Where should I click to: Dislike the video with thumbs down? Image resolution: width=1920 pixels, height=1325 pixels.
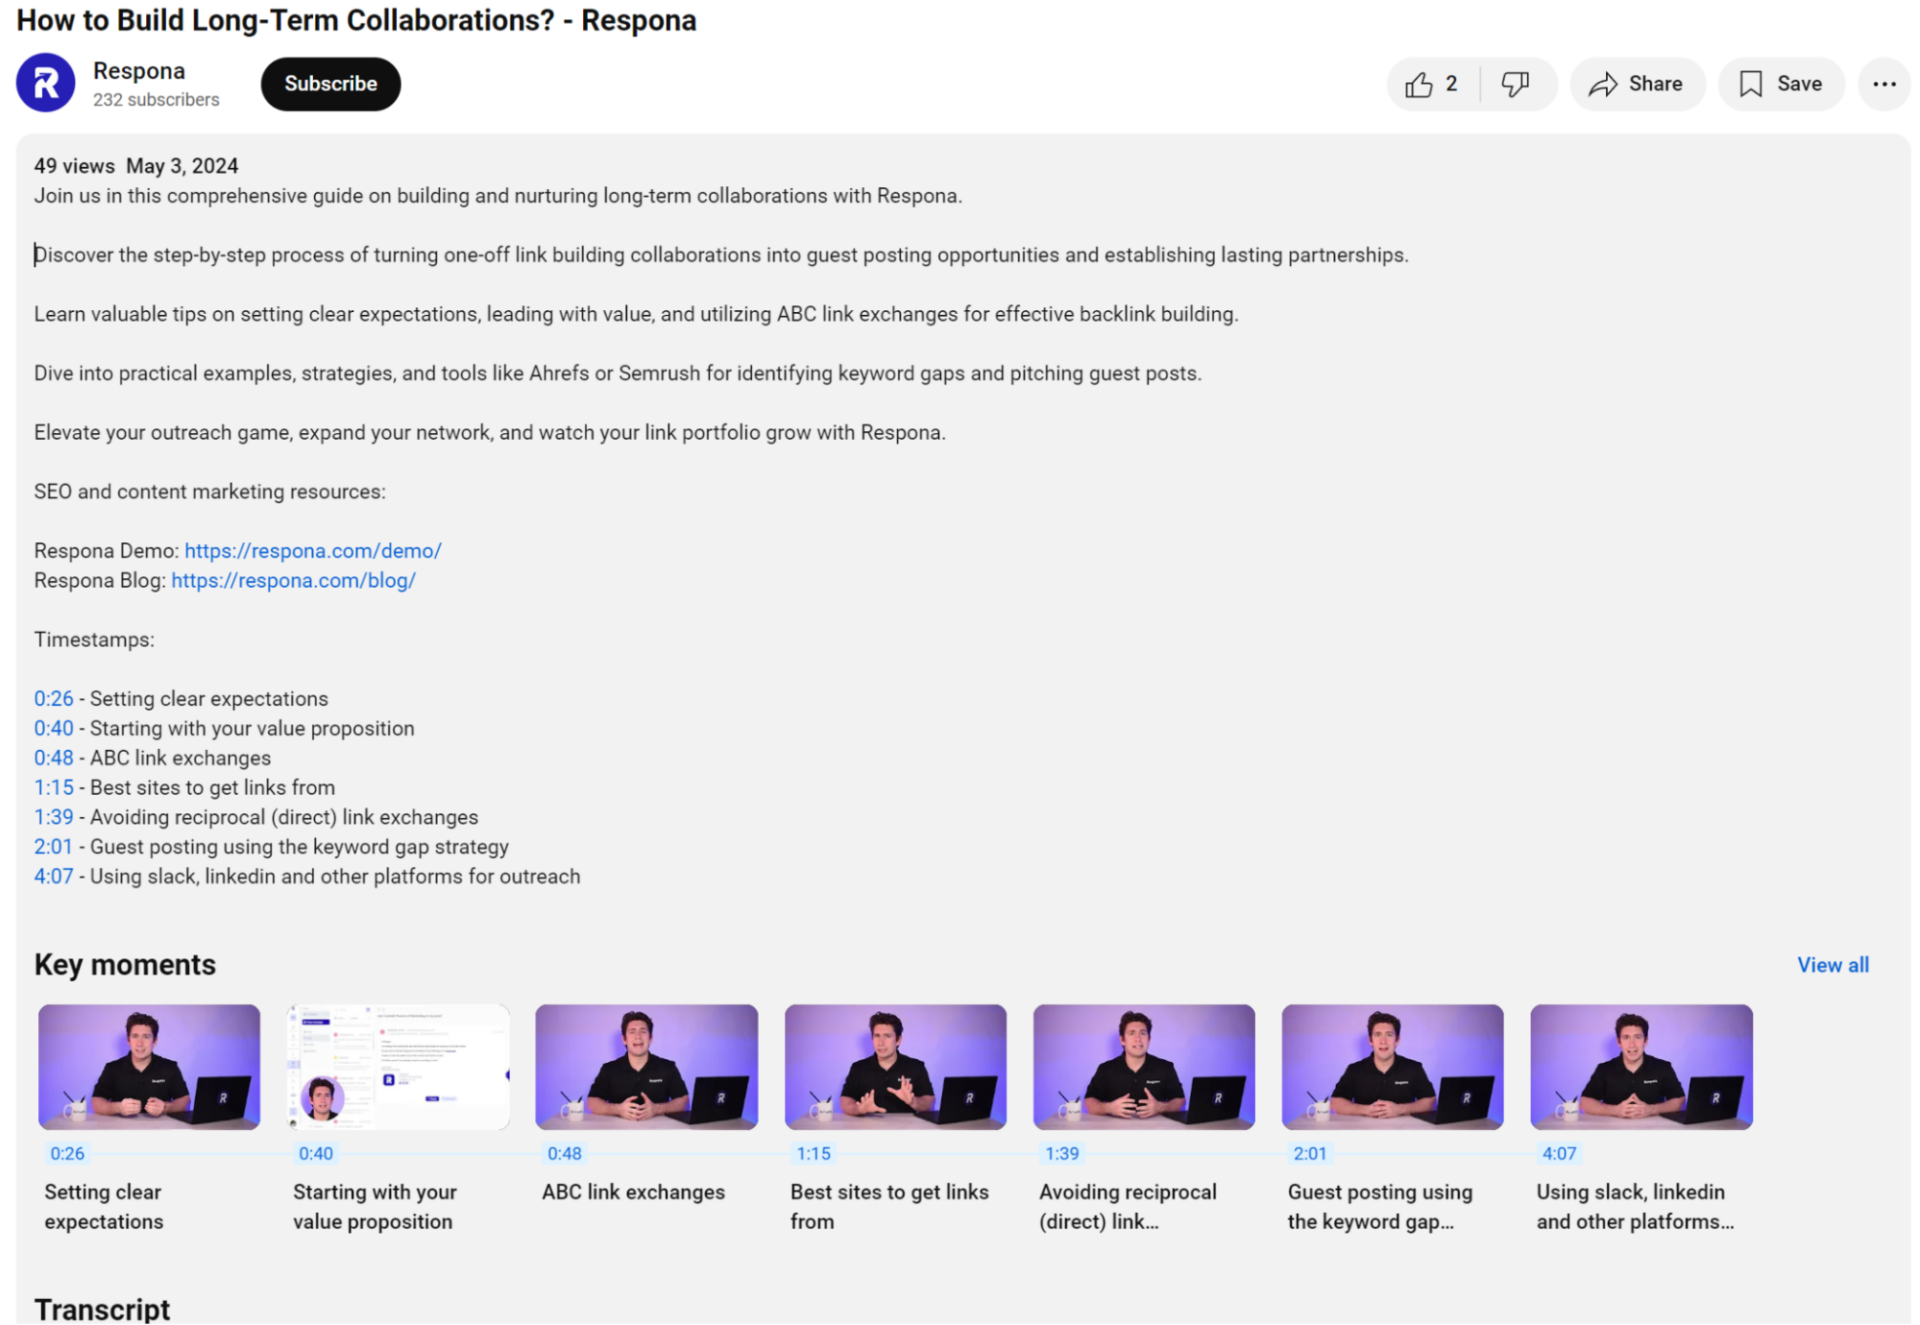[1516, 84]
